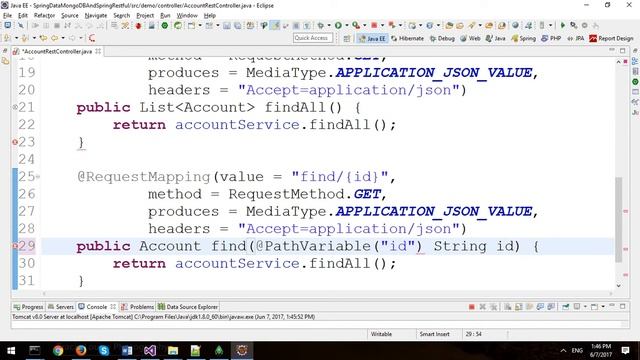Click the Run Last Tool green-red icon
This screenshot has height=360, width=640.
point(356,25)
